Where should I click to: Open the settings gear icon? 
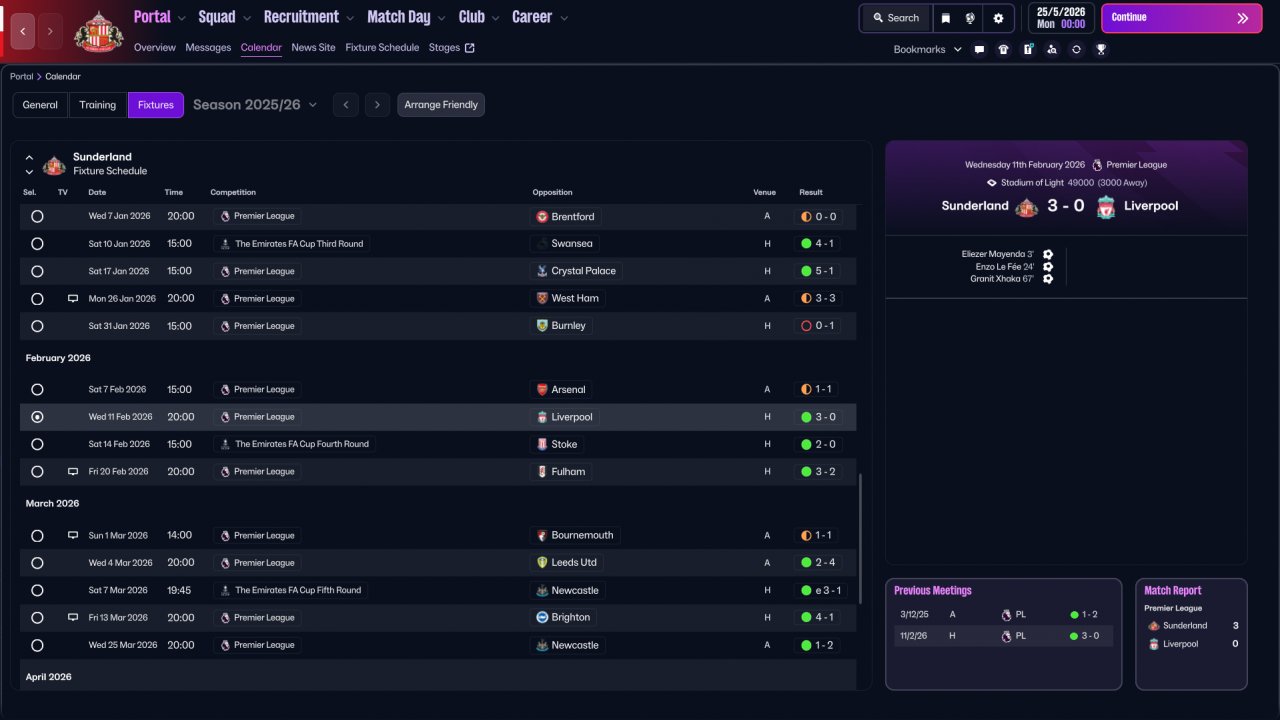998,18
